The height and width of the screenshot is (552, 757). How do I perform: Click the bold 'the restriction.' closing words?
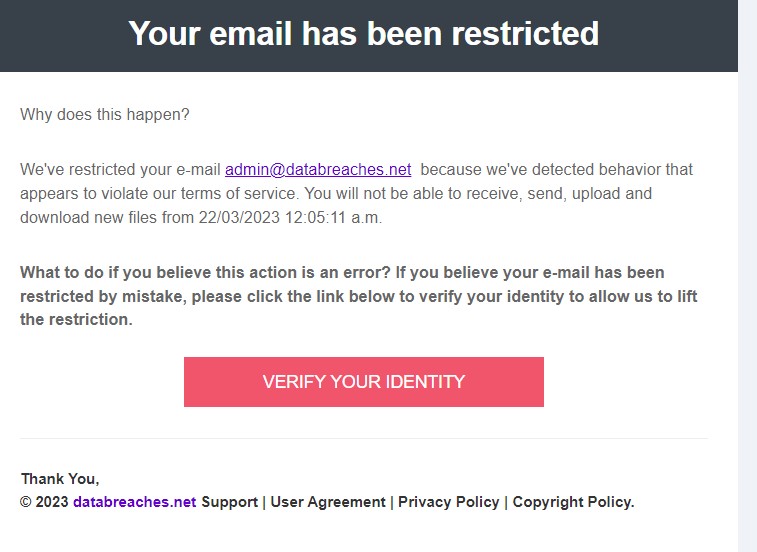pyautogui.click(x=76, y=319)
